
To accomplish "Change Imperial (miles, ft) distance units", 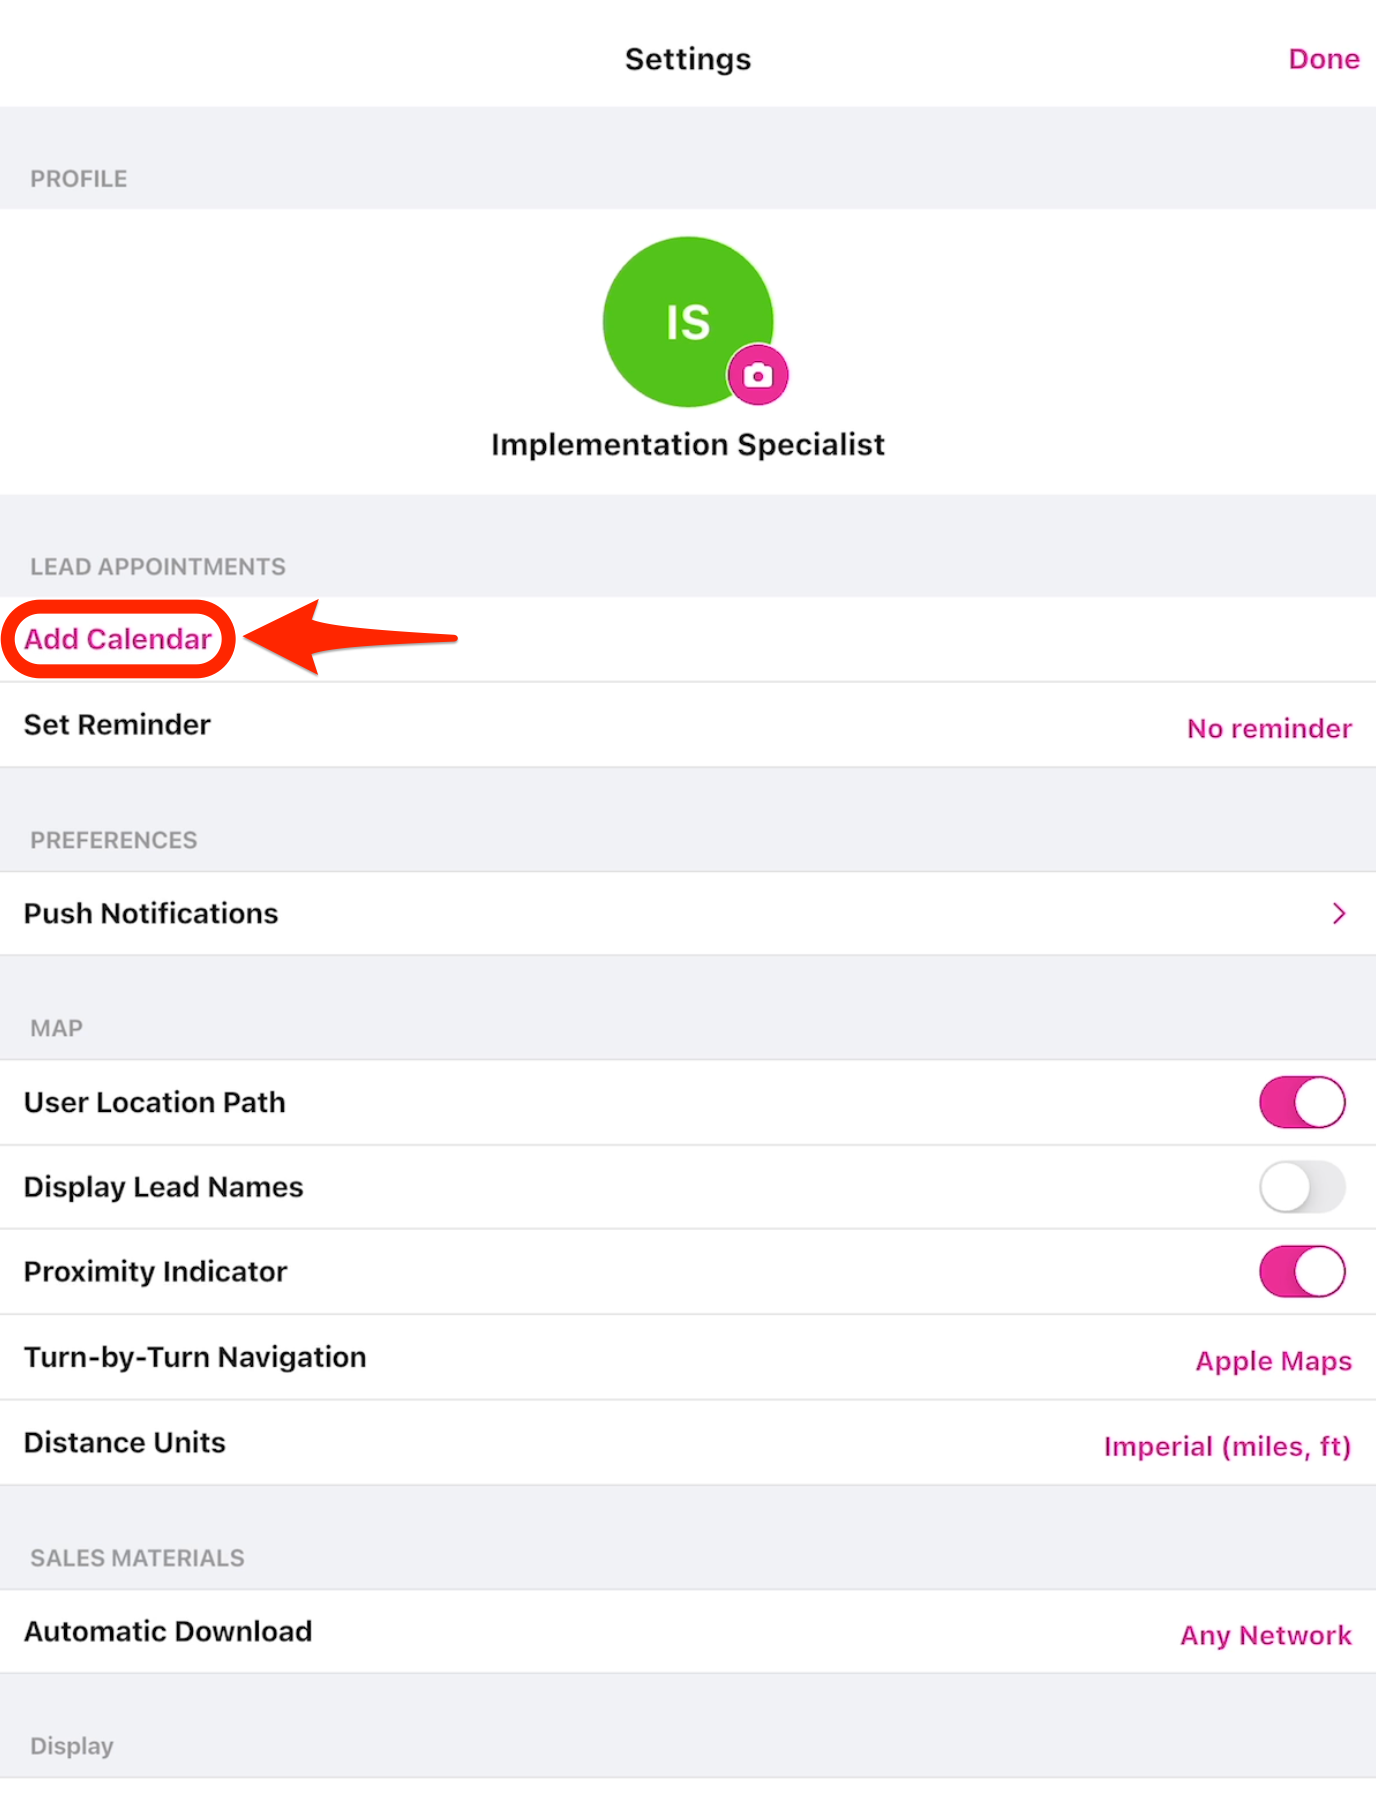I will pyautogui.click(x=1227, y=1446).
